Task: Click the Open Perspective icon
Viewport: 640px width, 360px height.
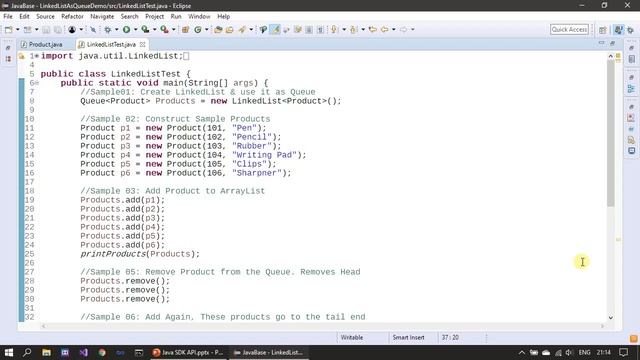Action: pos(603,30)
